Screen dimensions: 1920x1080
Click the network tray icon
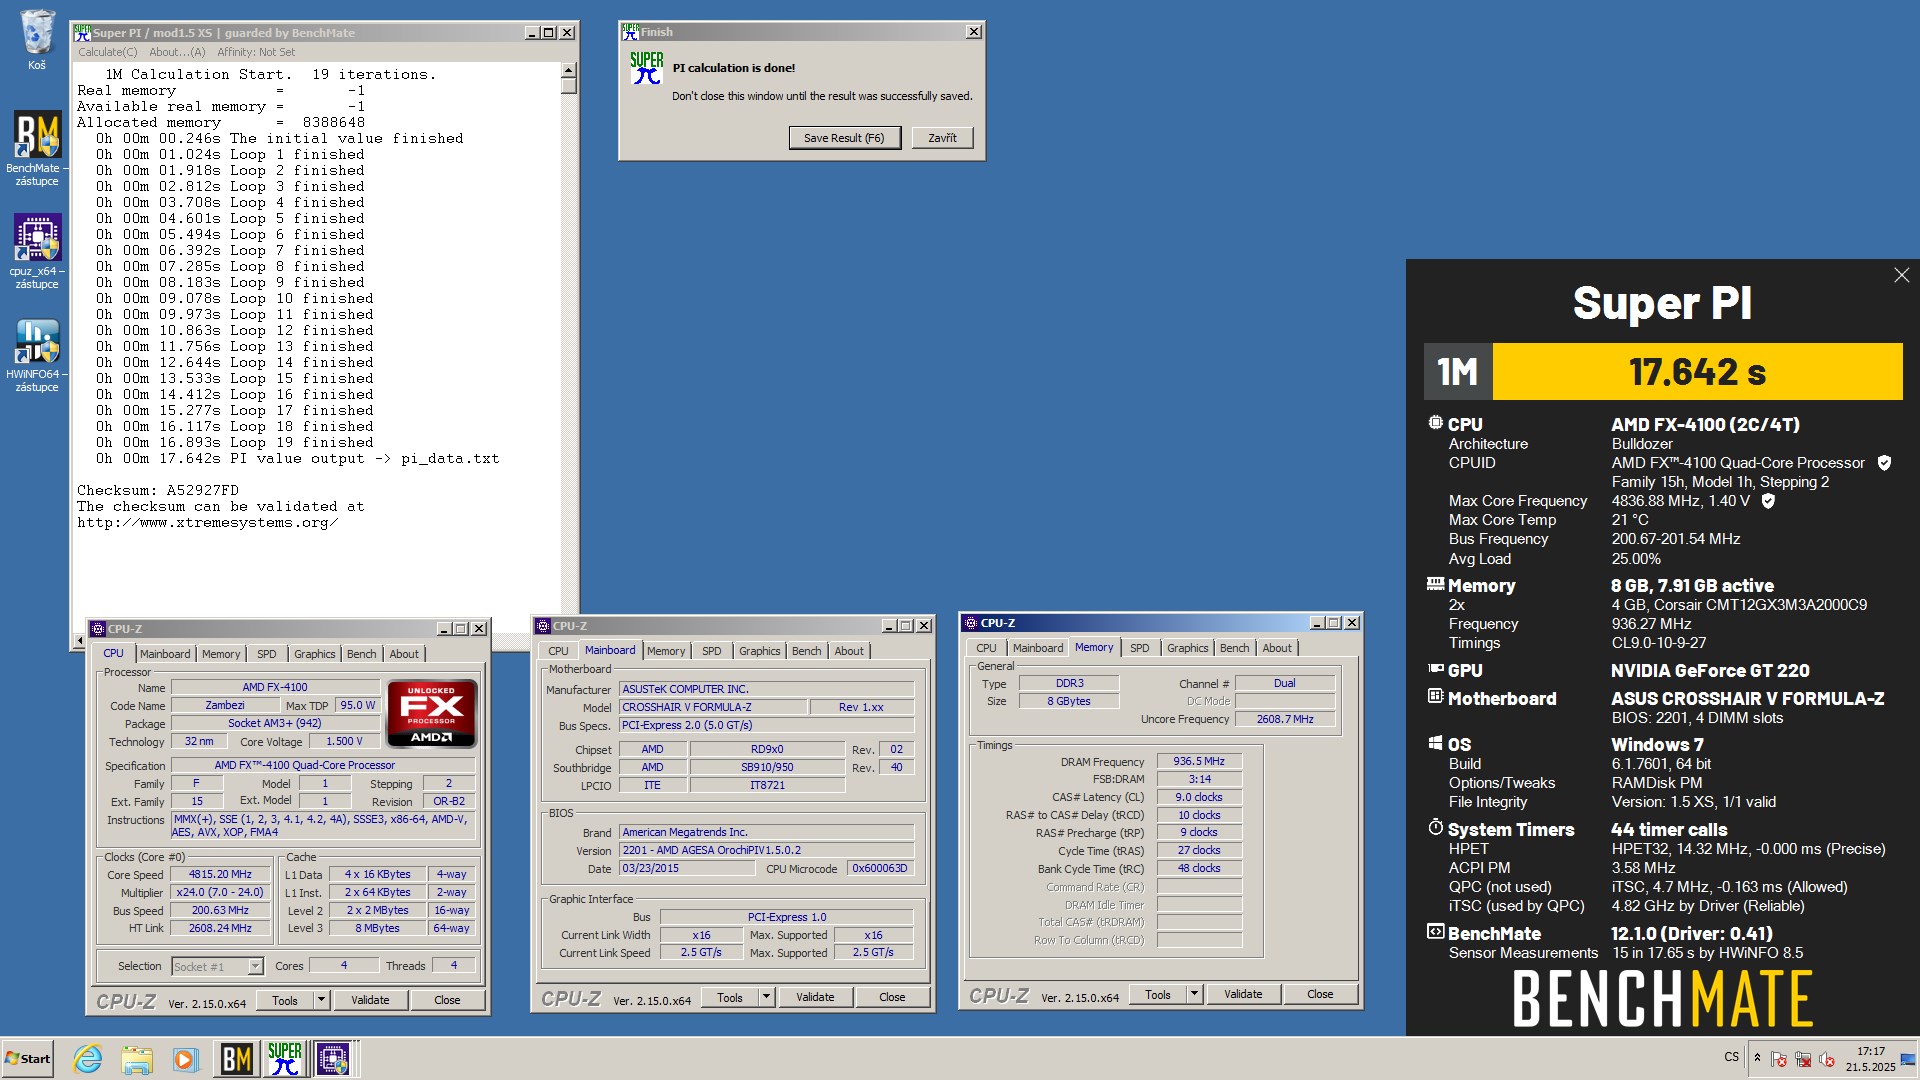(1803, 1059)
